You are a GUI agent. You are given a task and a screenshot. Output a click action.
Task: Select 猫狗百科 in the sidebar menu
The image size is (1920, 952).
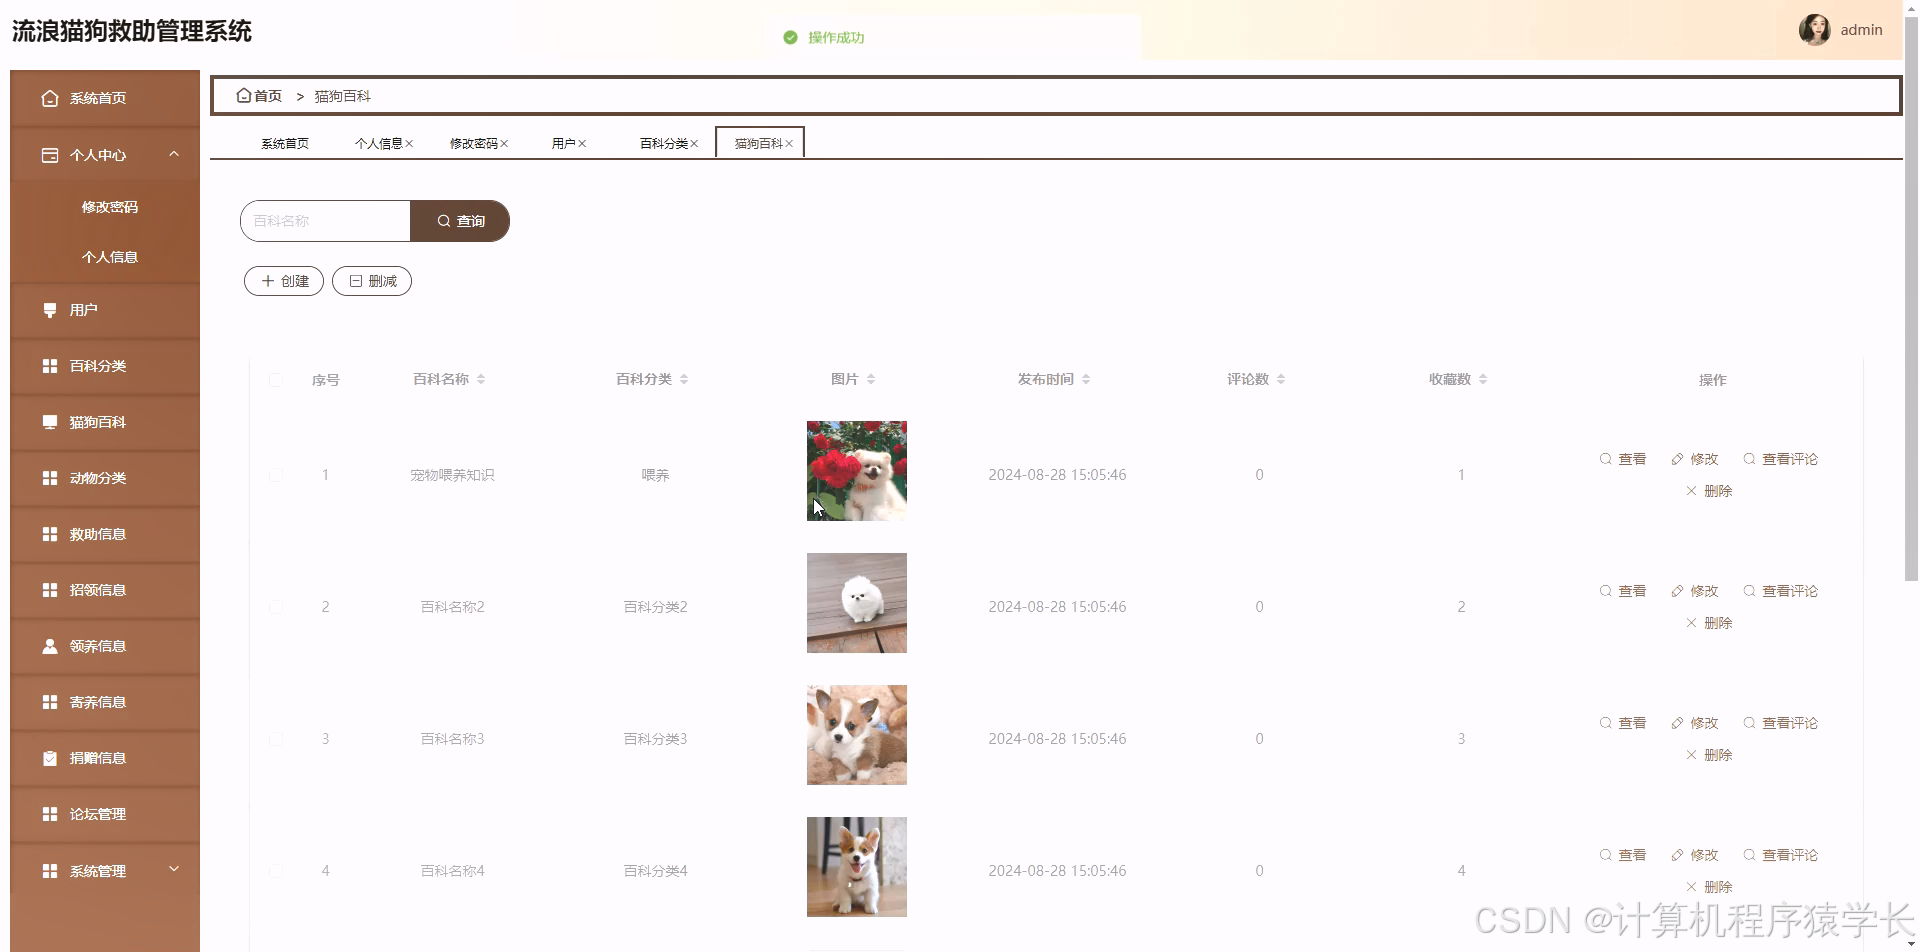pos(105,422)
